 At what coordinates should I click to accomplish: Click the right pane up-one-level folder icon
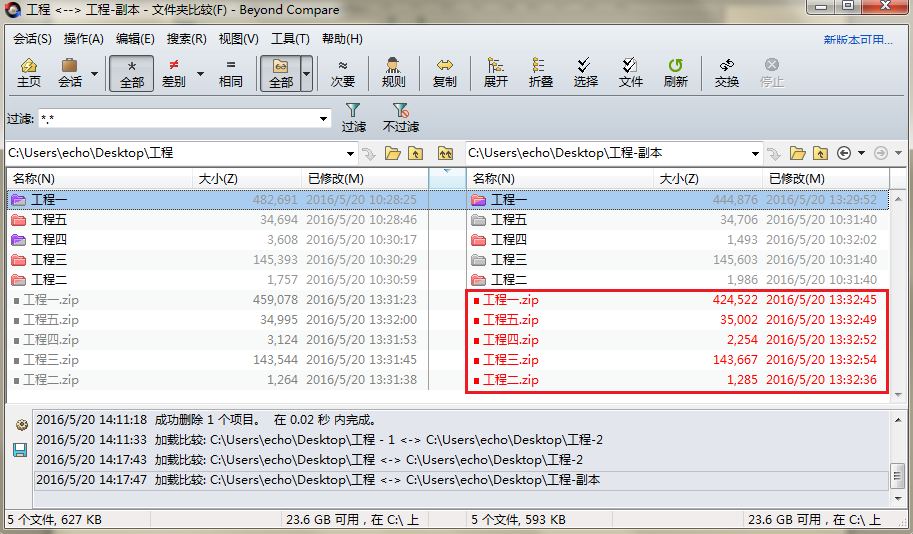tap(820, 153)
